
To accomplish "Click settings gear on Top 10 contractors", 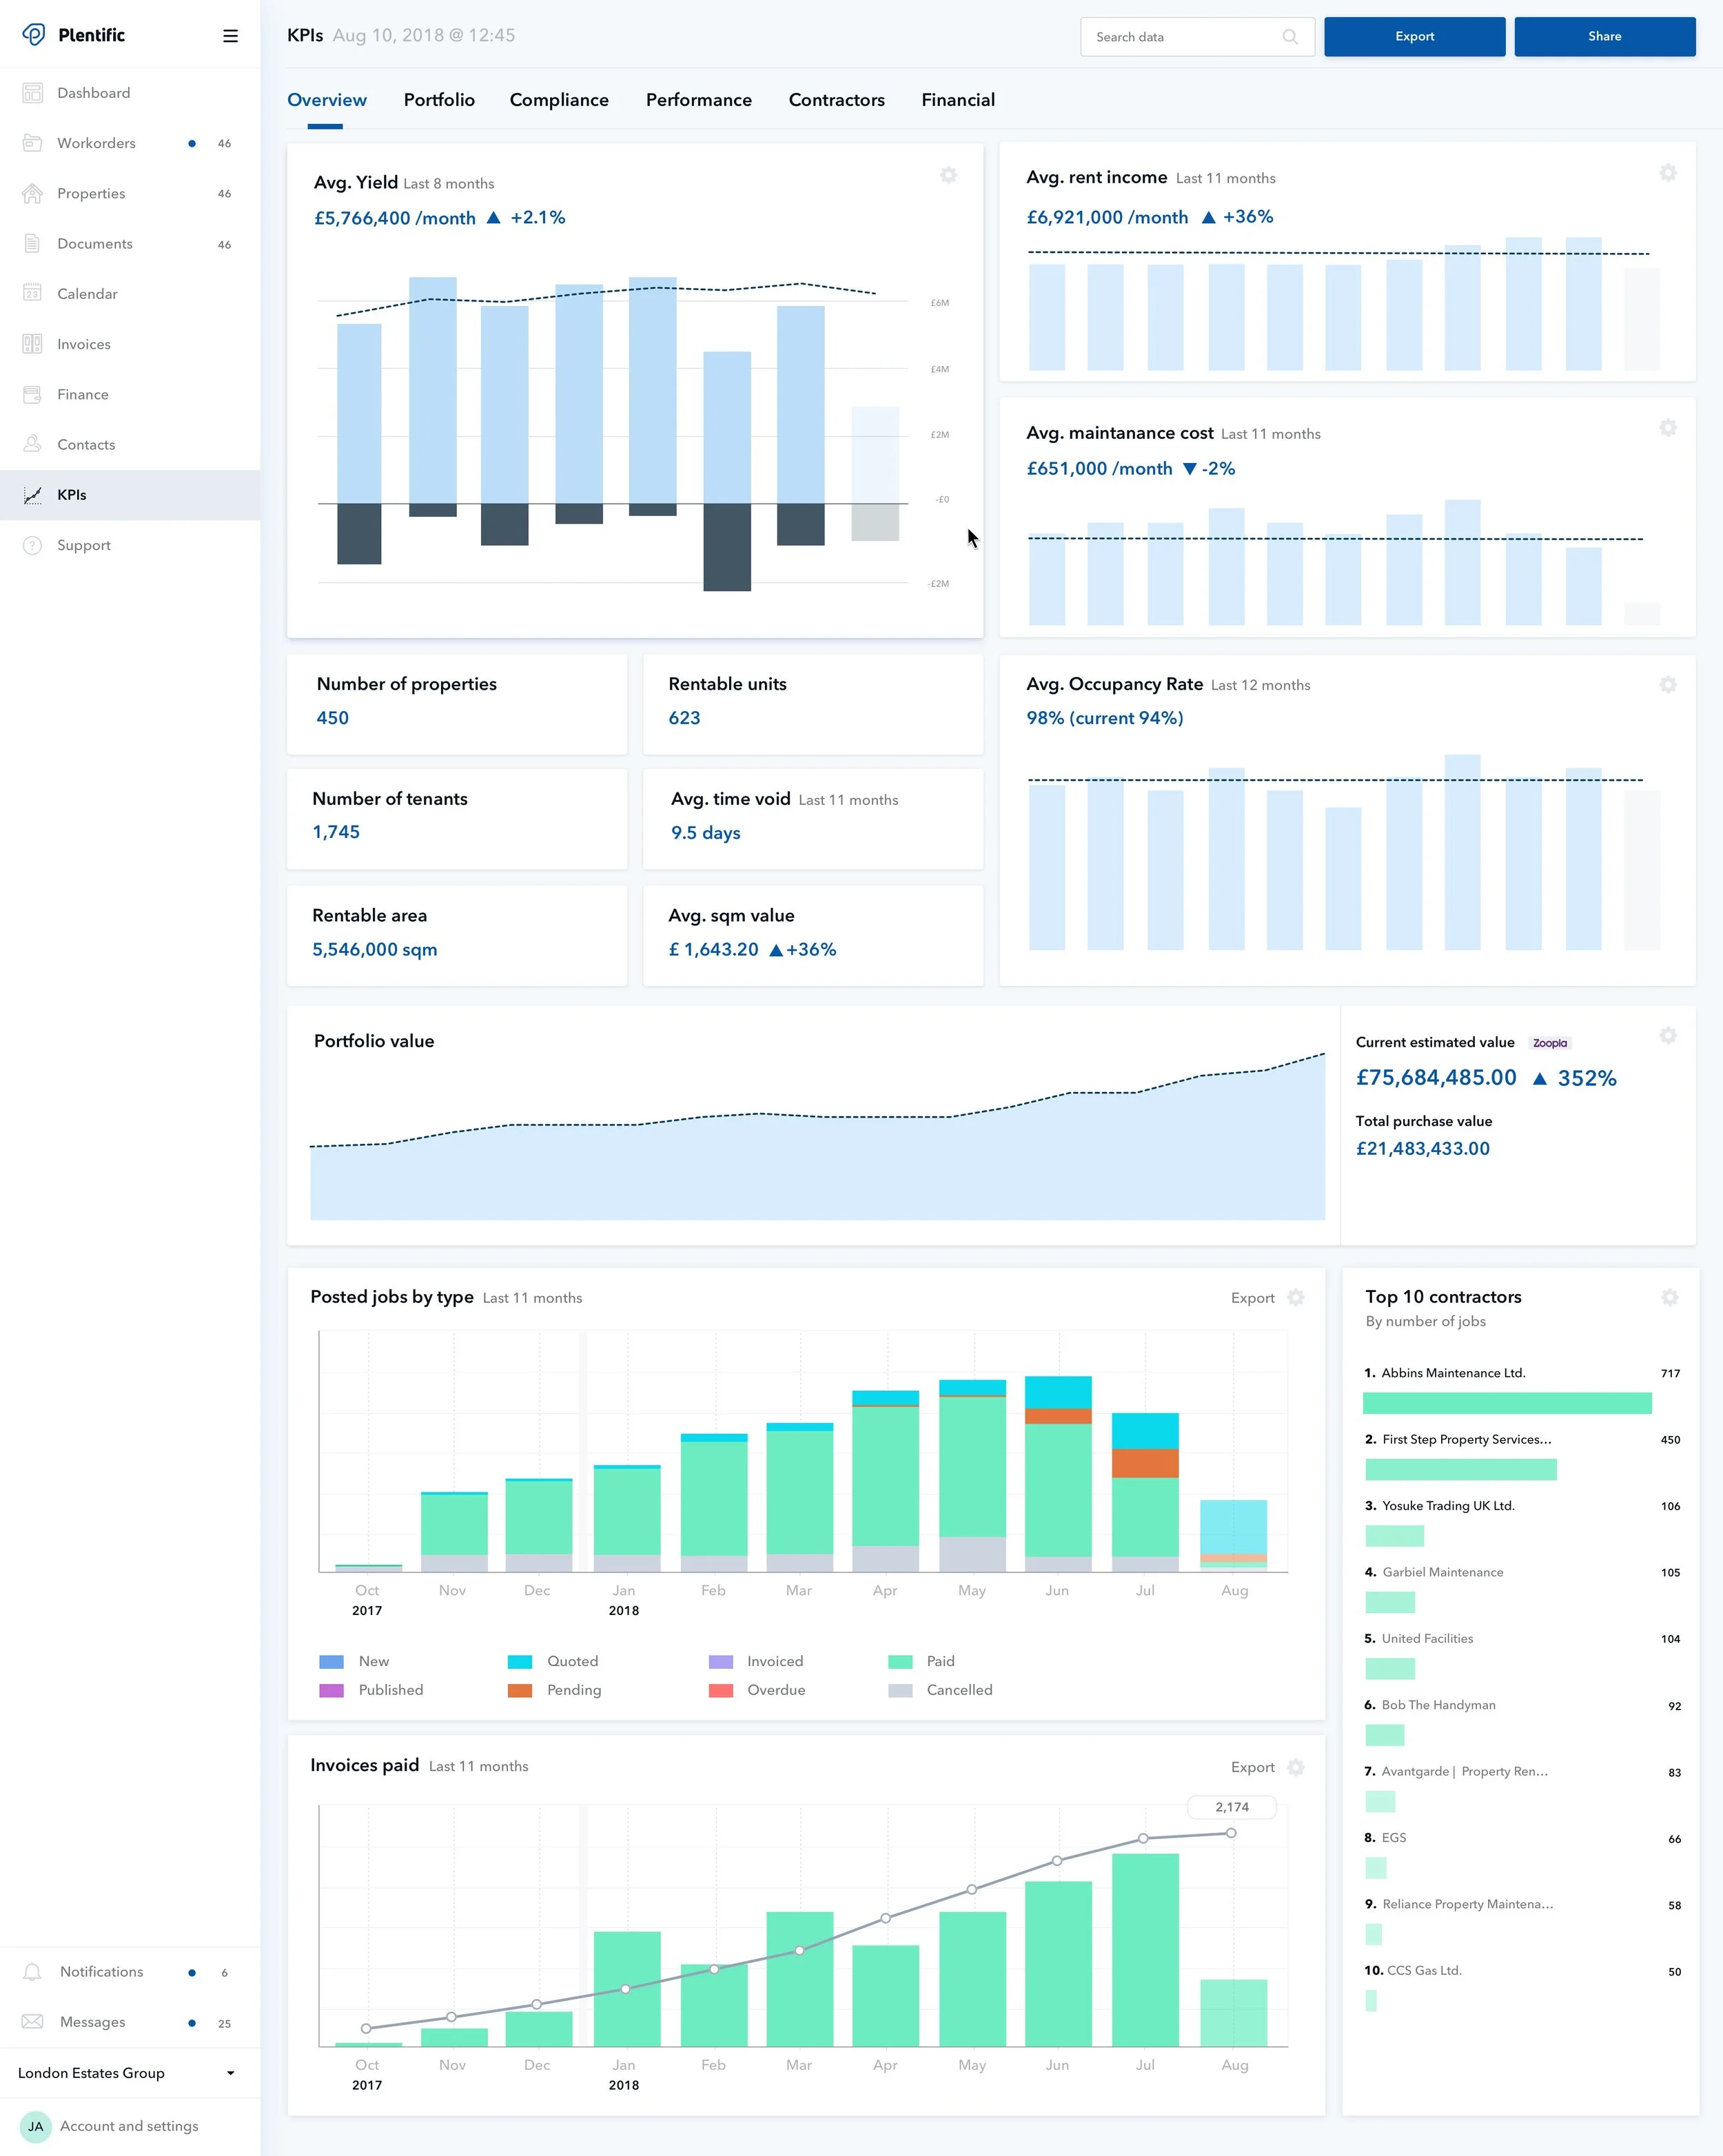I will [x=1669, y=1297].
